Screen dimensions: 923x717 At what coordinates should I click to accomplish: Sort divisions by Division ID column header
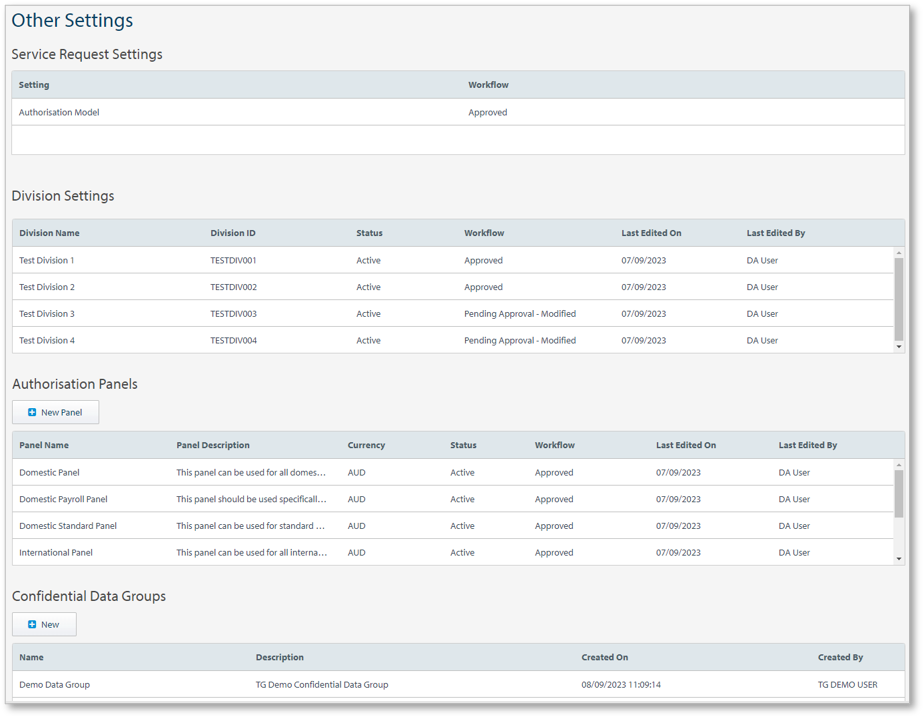click(x=233, y=233)
